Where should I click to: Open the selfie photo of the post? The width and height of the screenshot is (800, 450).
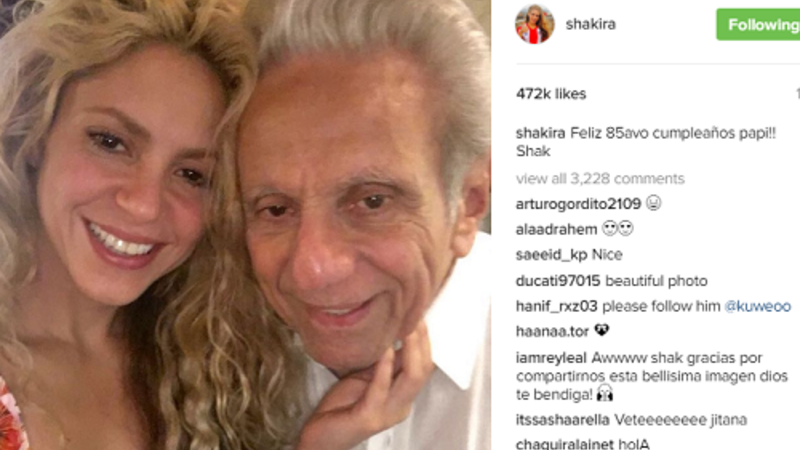coord(245,225)
